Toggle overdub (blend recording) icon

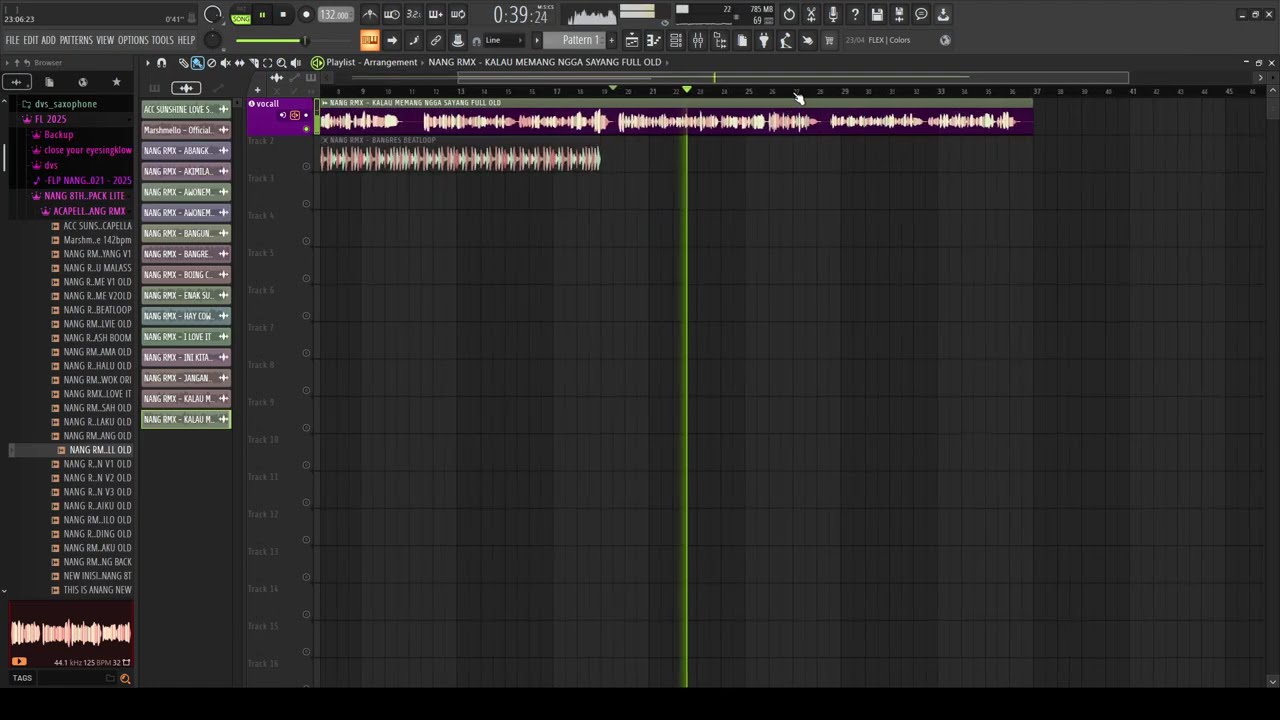pos(436,14)
